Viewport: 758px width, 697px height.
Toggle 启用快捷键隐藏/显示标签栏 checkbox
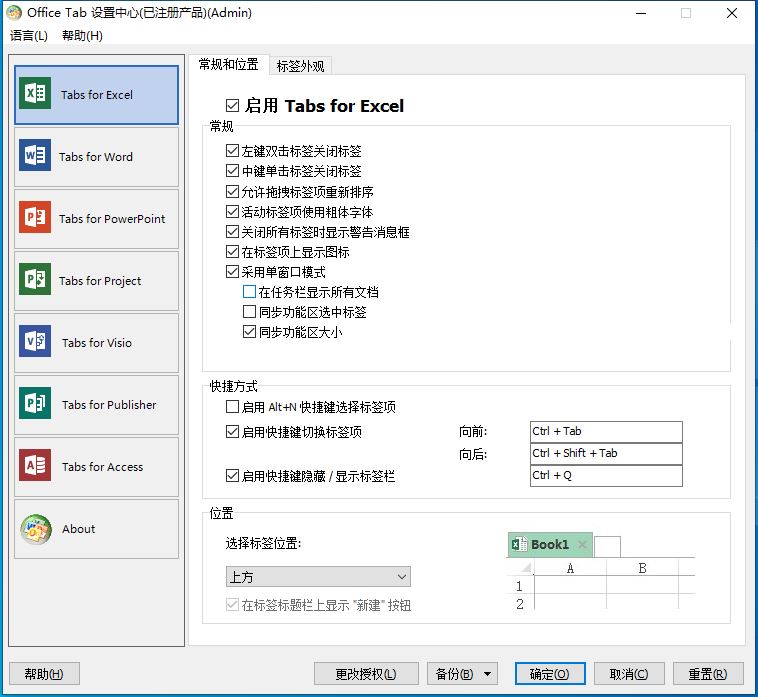tap(232, 476)
